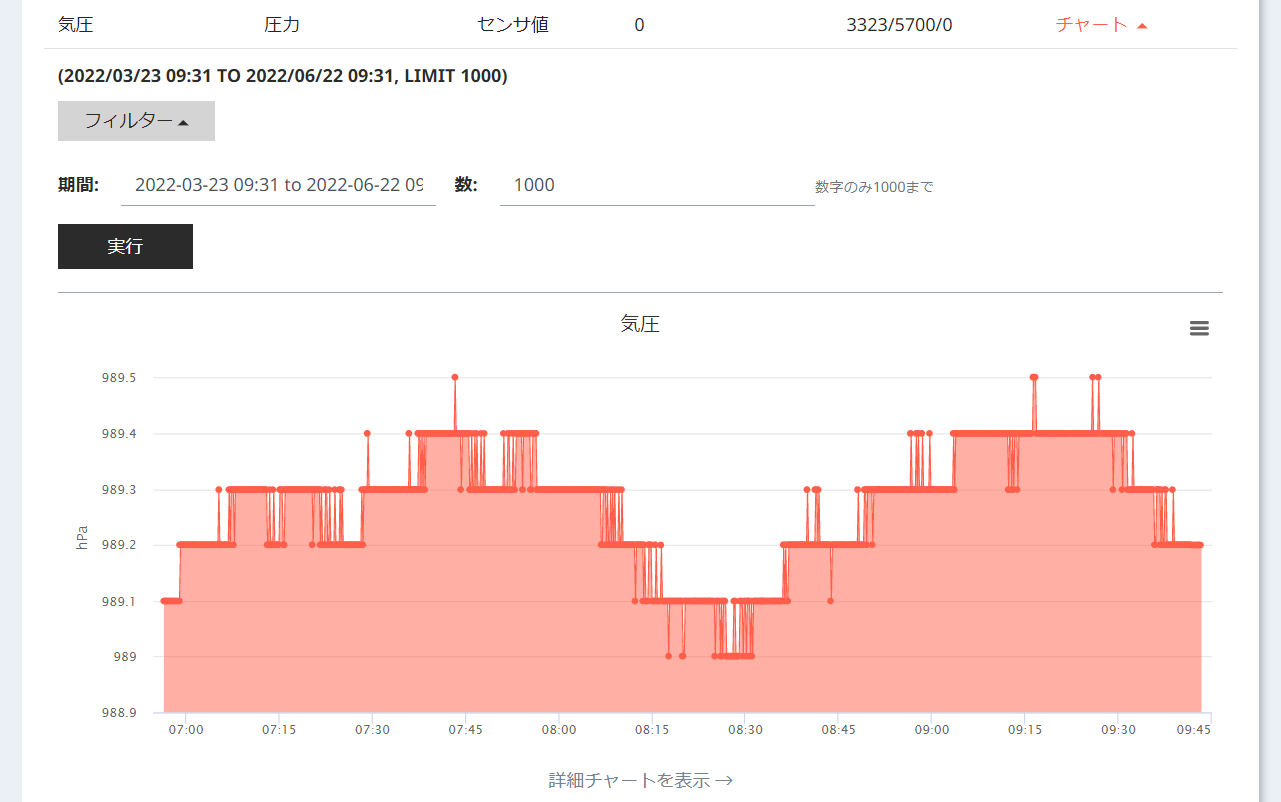Viewport: 1281px width, 802px height.
Task: Click the 気圧 chart title
Action: pos(640,324)
